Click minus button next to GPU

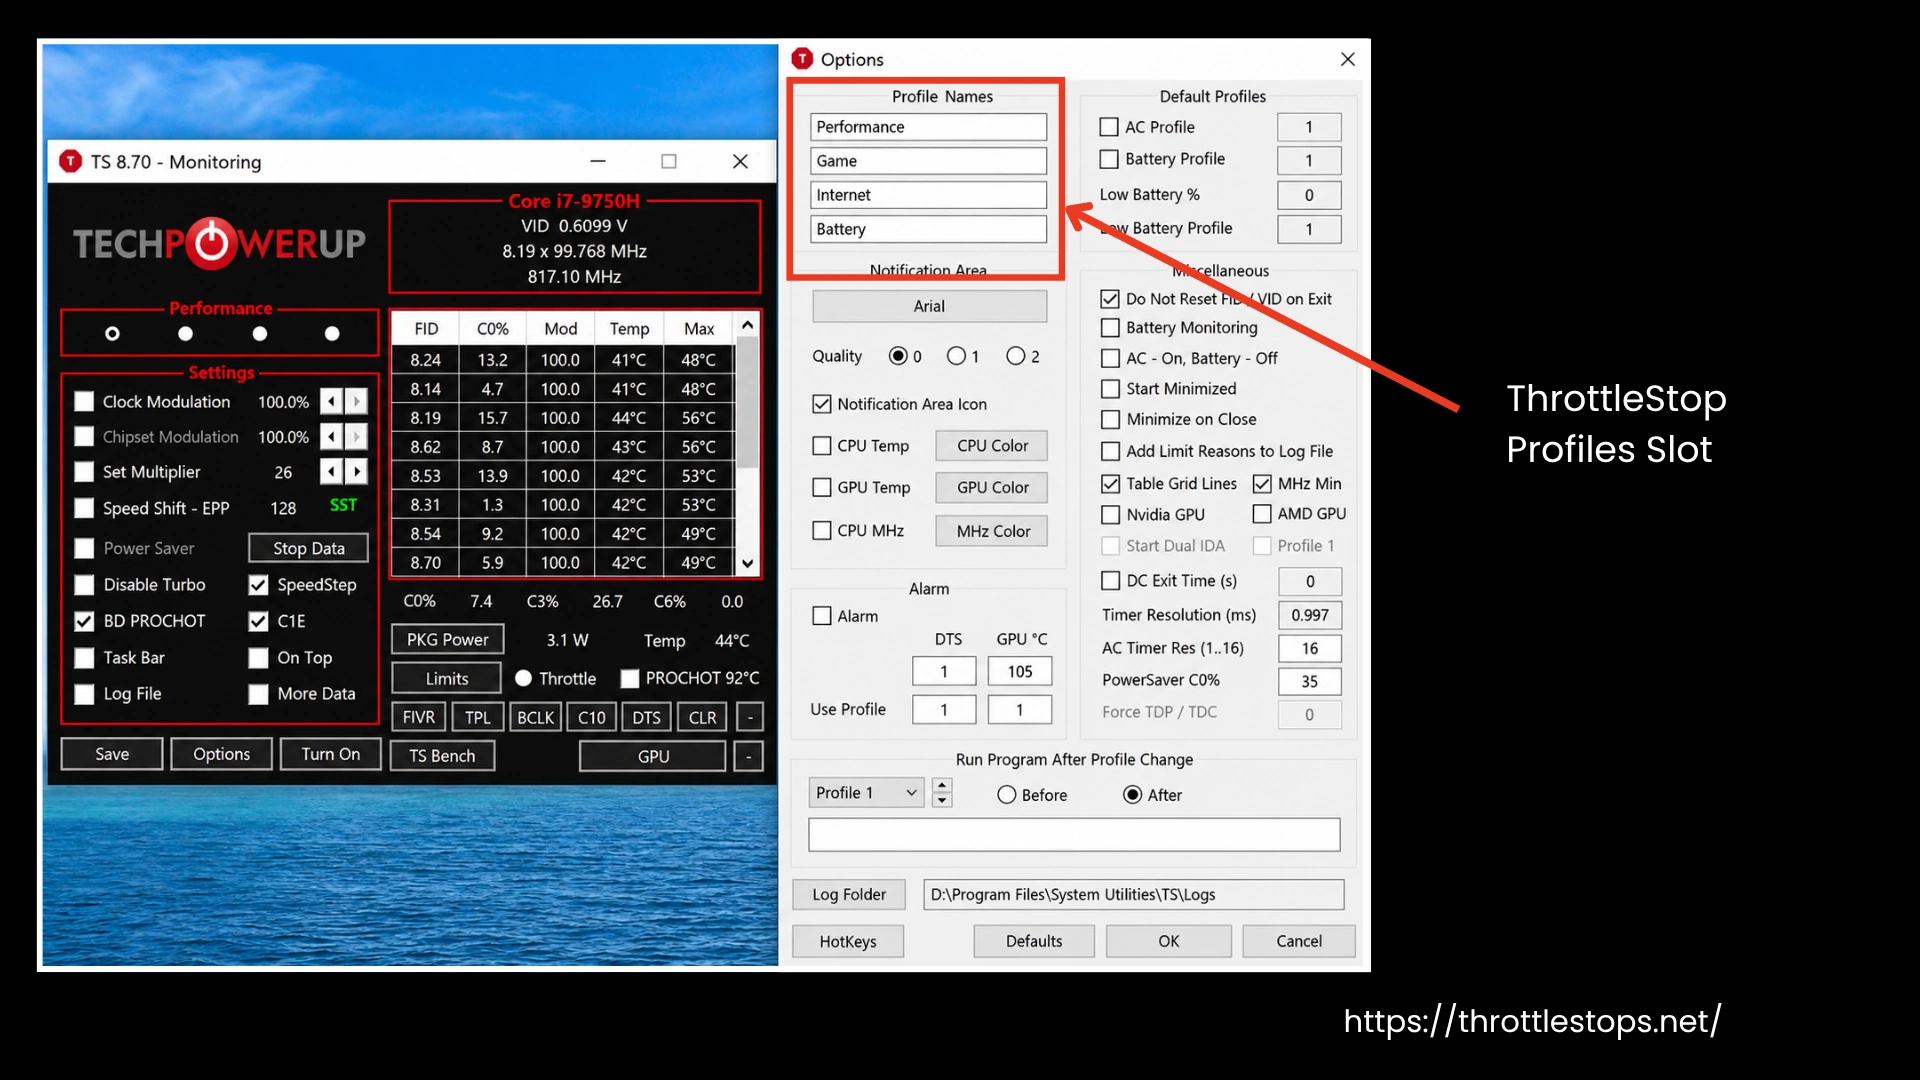[748, 757]
